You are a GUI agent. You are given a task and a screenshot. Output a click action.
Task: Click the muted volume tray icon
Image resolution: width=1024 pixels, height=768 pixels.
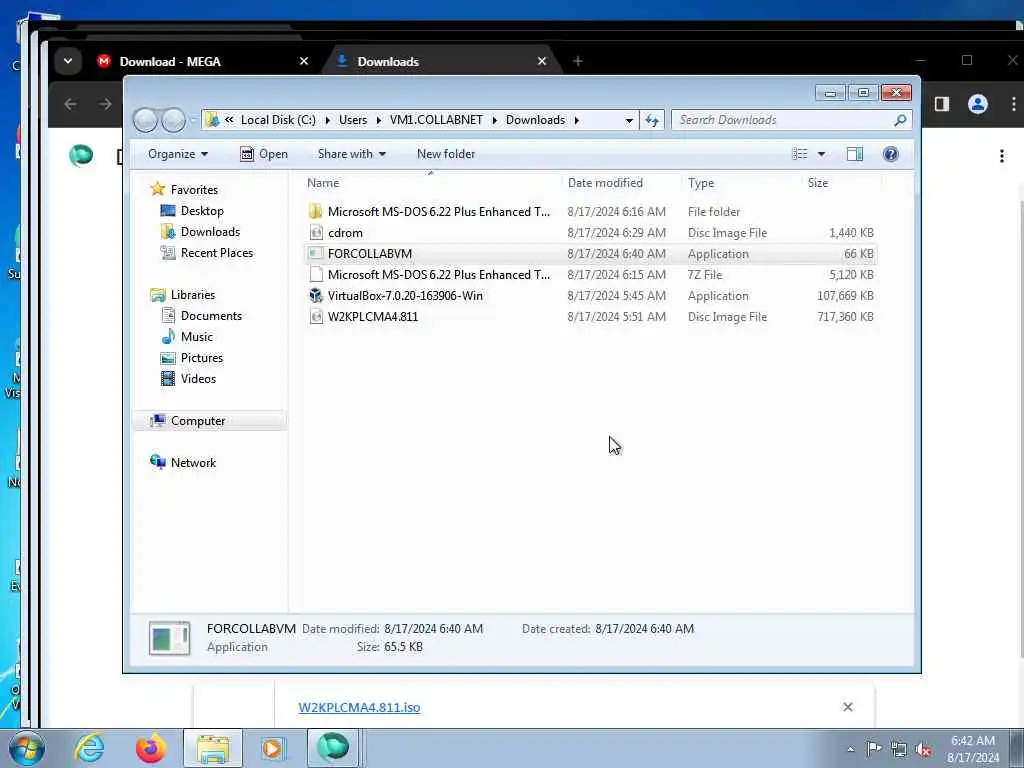[x=923, y=750]
